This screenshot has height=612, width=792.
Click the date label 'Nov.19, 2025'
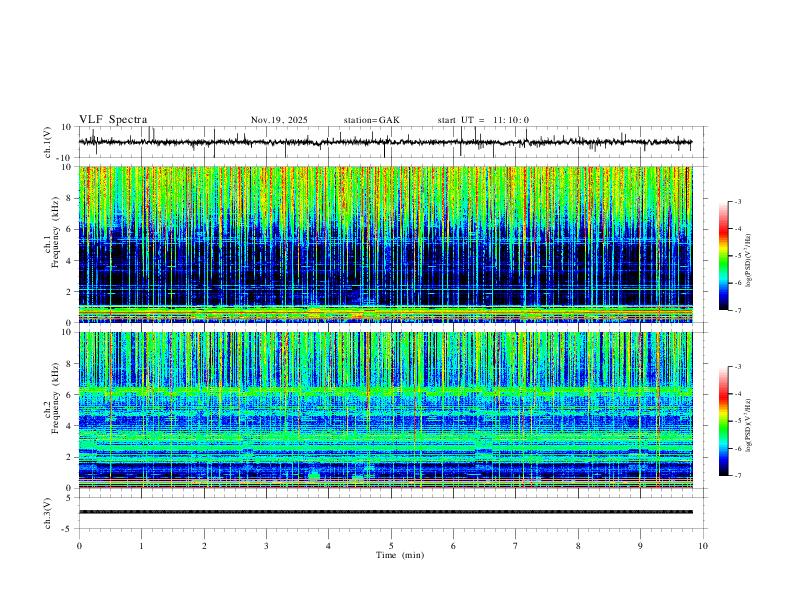tap(279, 120)
